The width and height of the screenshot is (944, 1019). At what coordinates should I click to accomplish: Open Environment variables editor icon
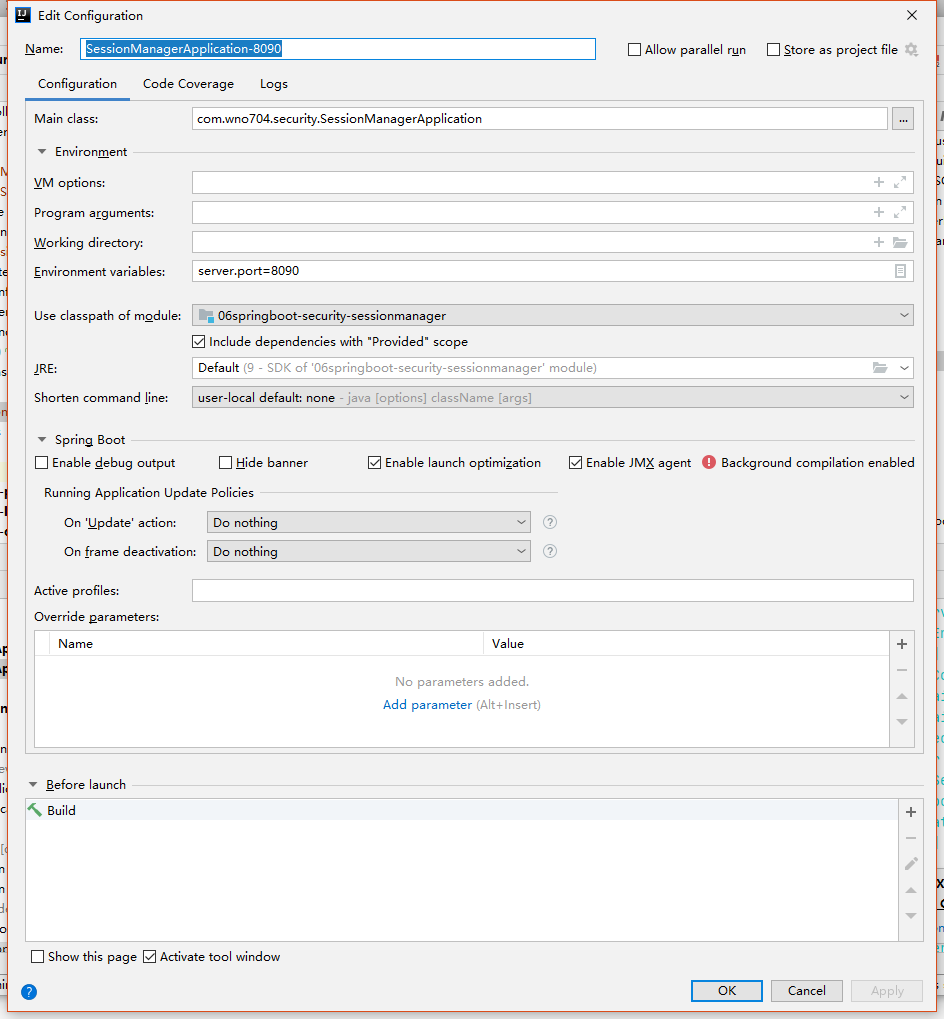(x=900, y=271)
